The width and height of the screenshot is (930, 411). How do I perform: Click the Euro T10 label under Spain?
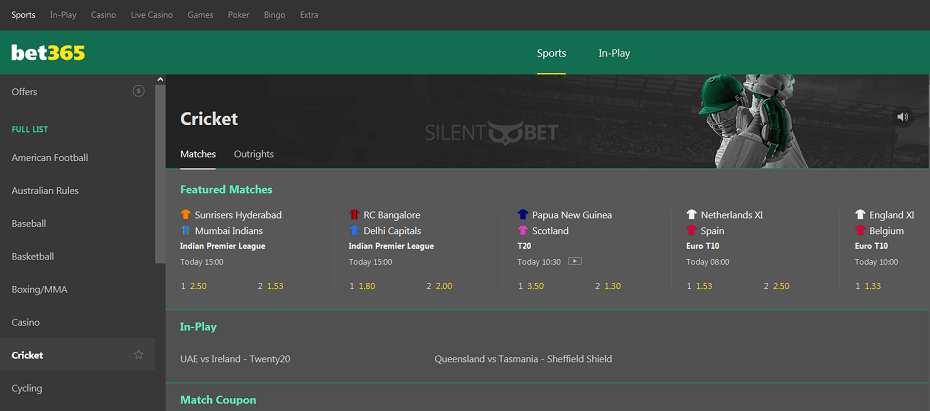[x=703, y=246]
